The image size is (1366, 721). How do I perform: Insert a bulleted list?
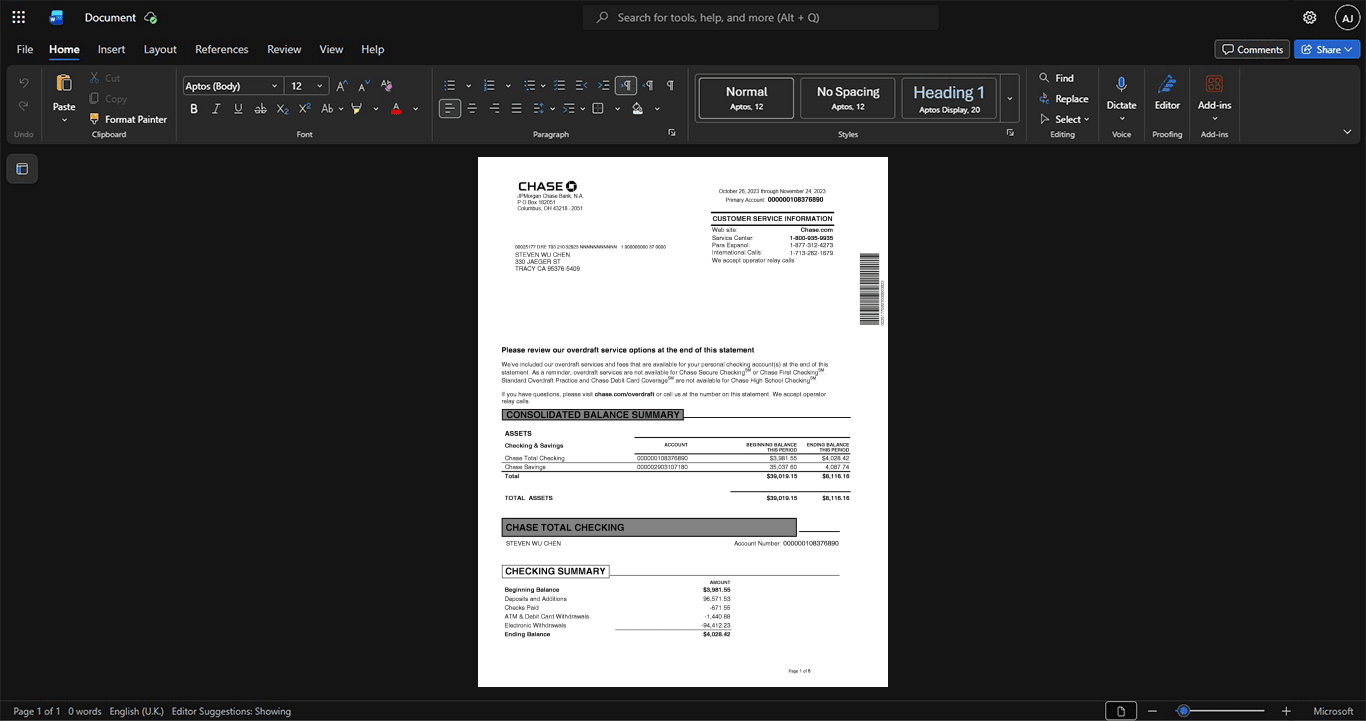click(x=450, y=86)
